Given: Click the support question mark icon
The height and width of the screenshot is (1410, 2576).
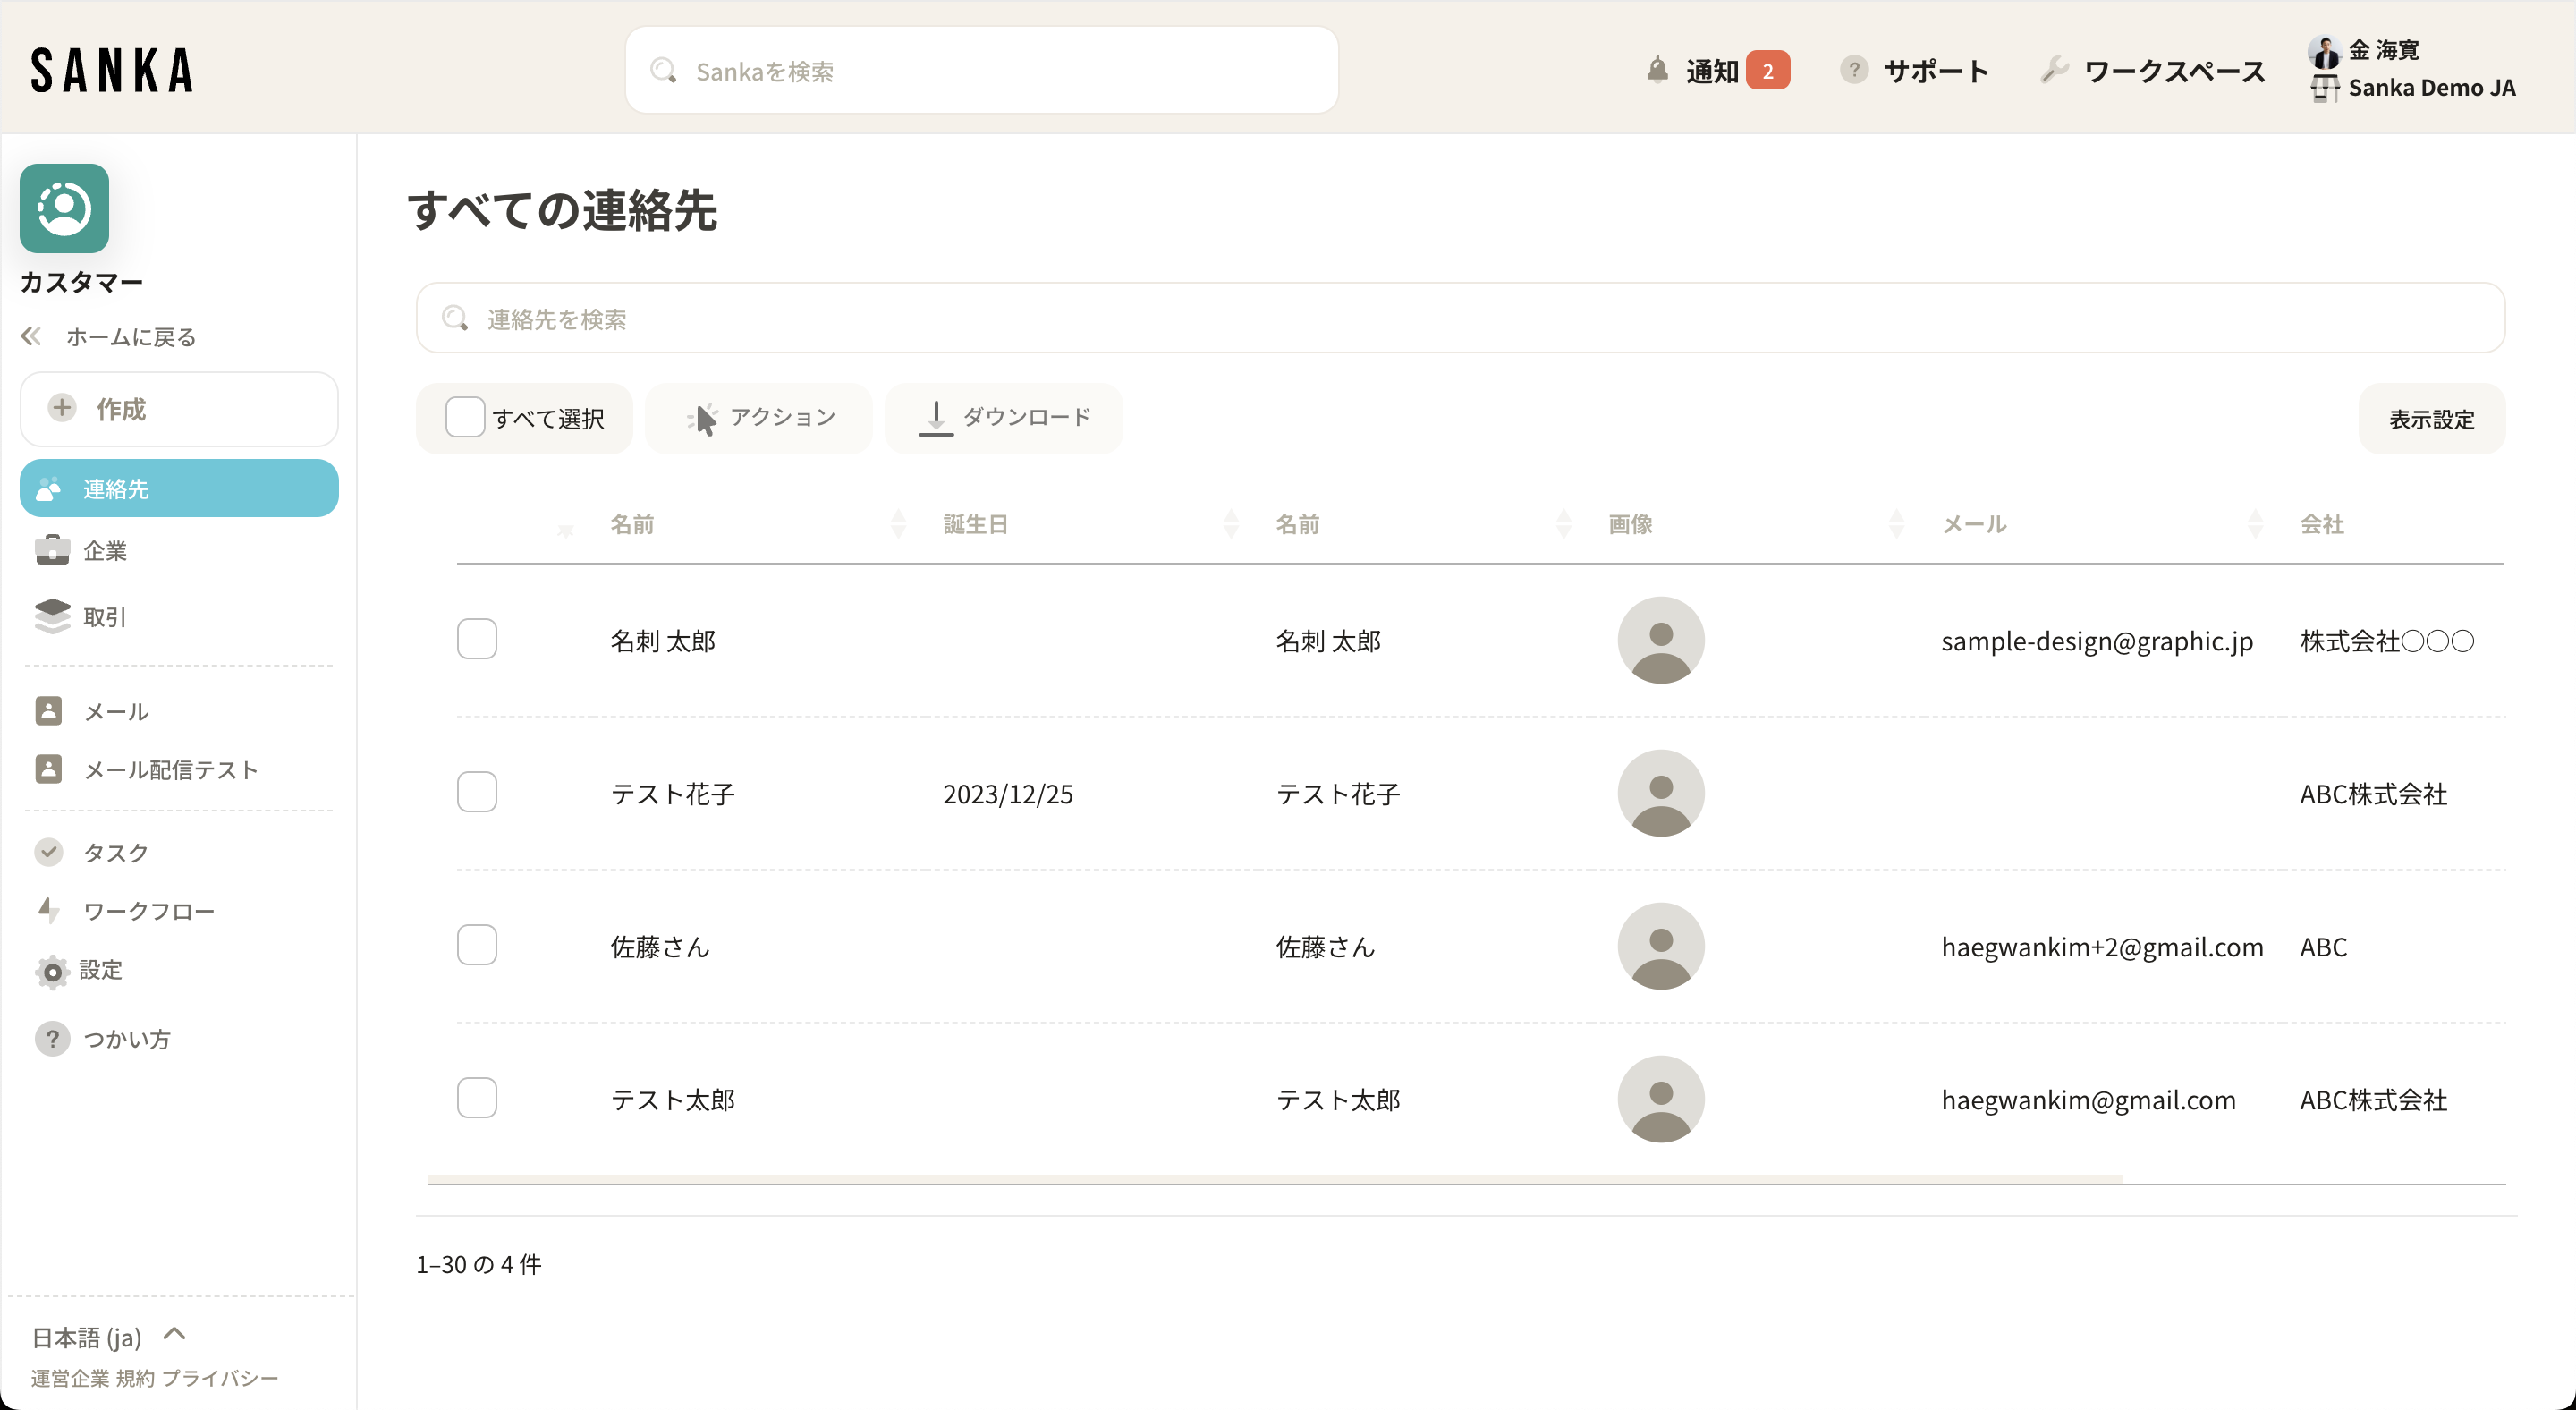Looking at the screenshot, I should point(1853,70).
